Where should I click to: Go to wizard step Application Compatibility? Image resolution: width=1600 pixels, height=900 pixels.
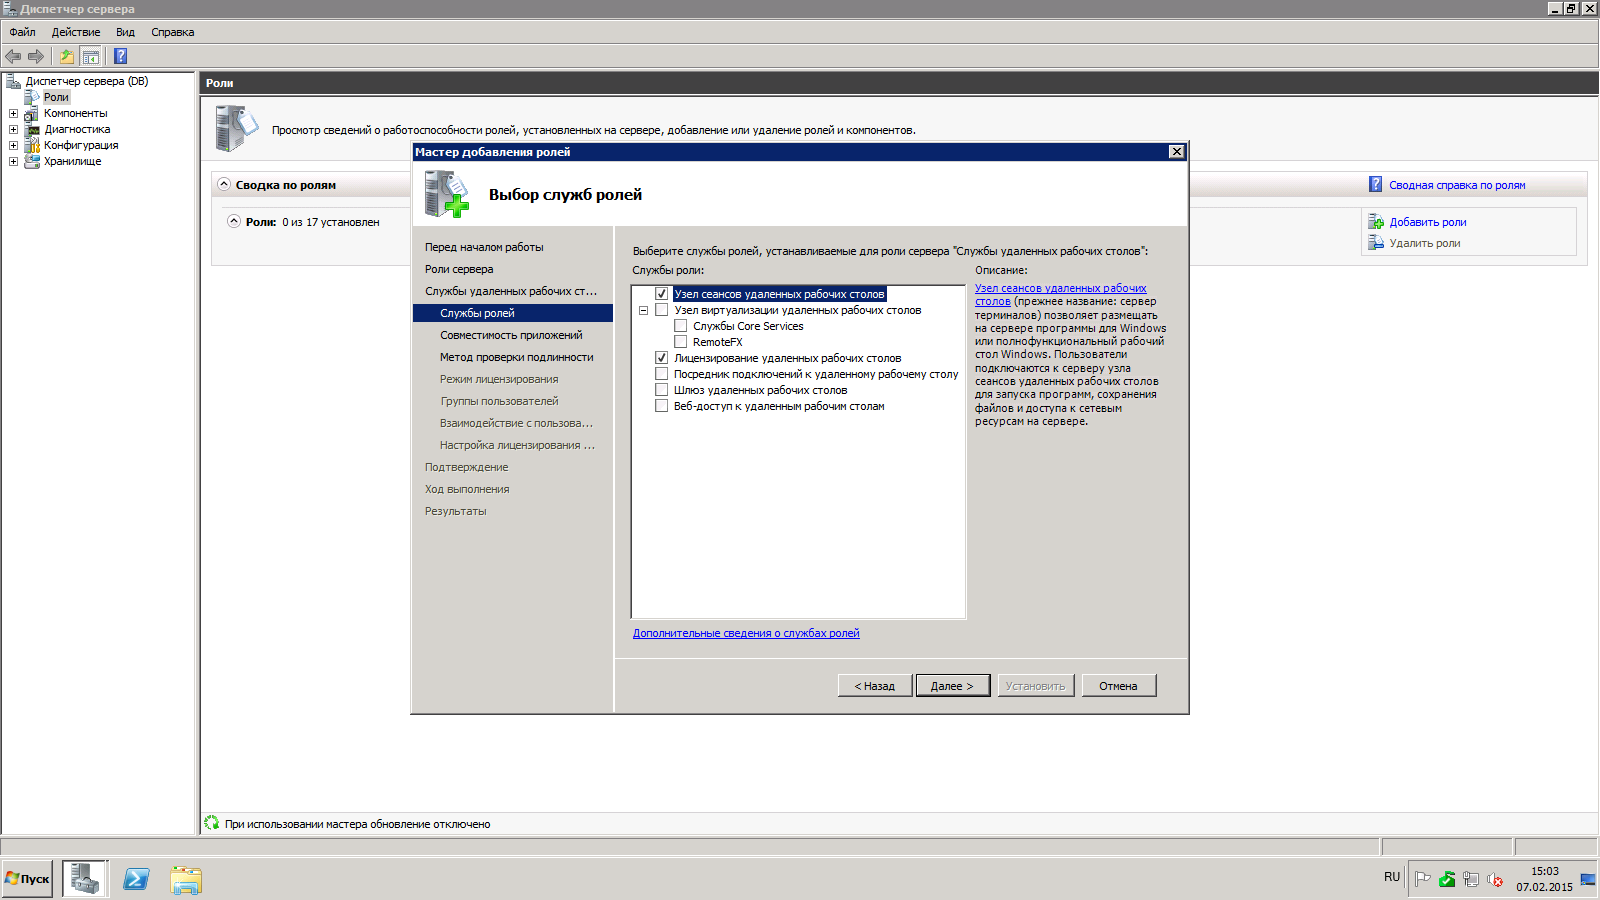[511, 335]
